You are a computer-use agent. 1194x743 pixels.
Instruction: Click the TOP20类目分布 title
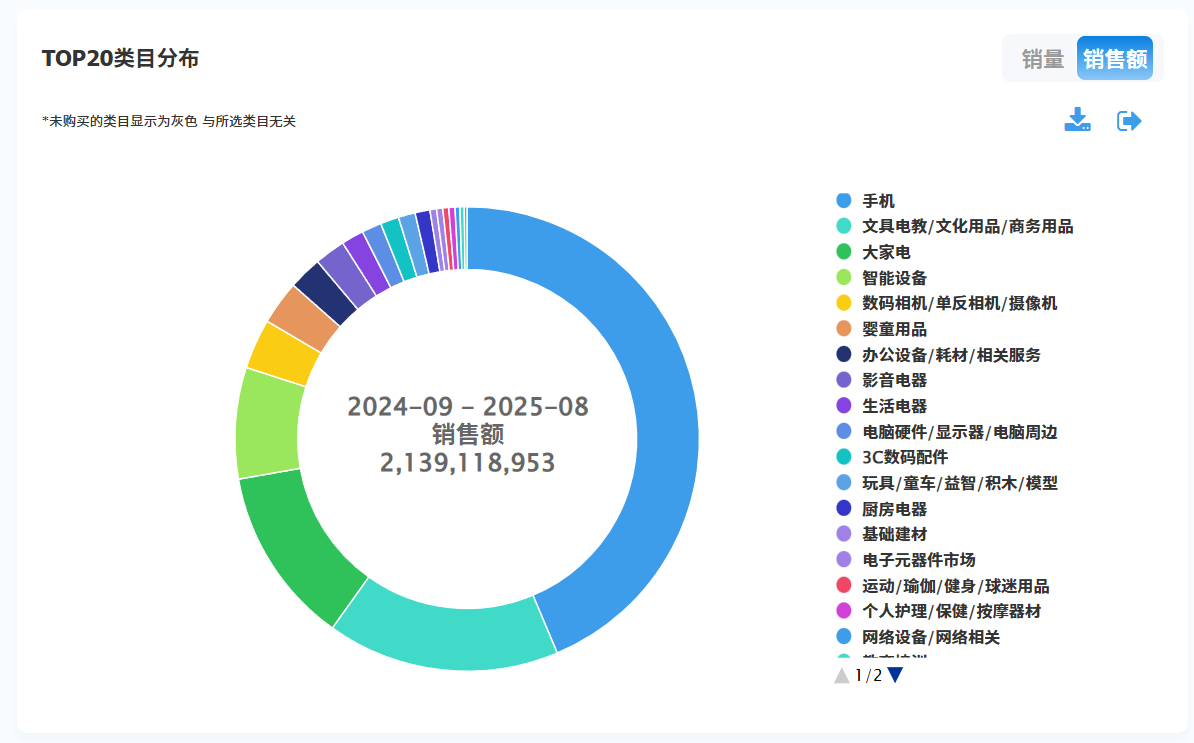coord(120,59)
